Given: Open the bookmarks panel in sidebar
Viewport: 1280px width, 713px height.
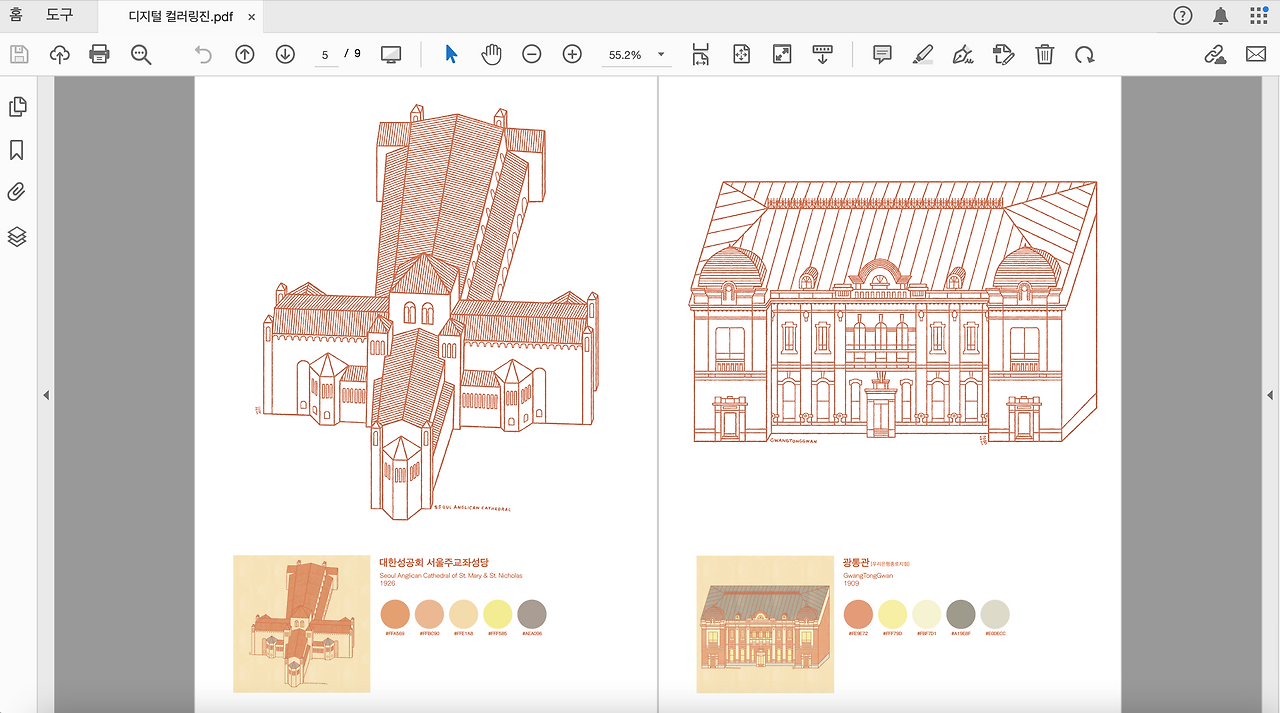Looking at the screenshot, I should point(17,150).
